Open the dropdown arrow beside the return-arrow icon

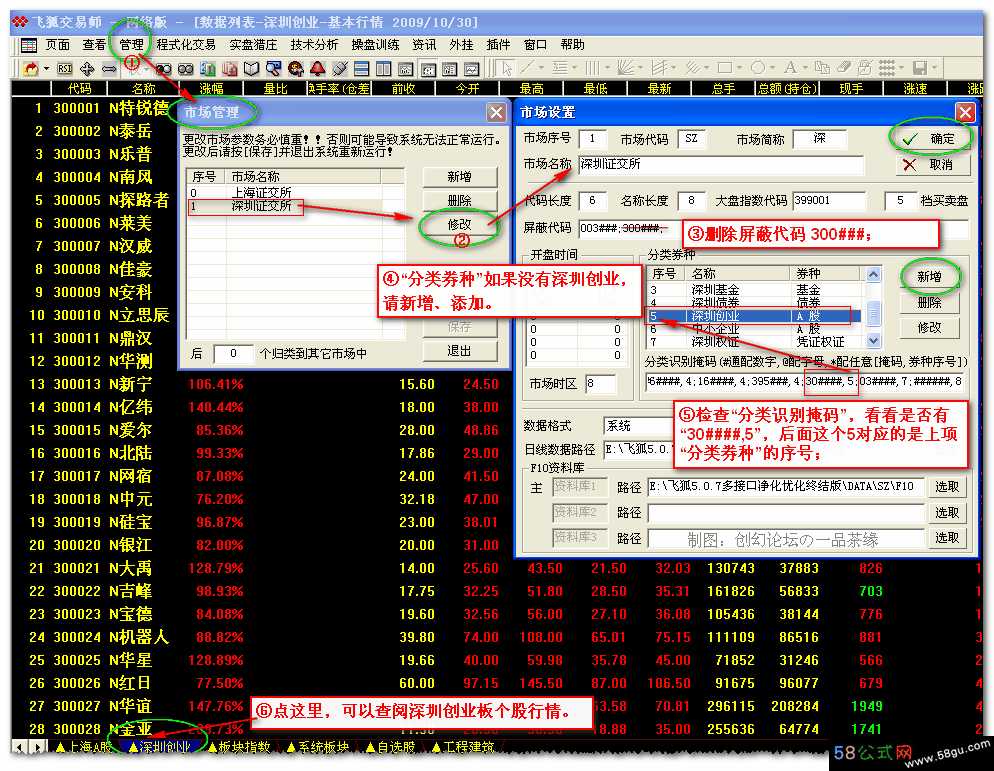click(46, 68)
